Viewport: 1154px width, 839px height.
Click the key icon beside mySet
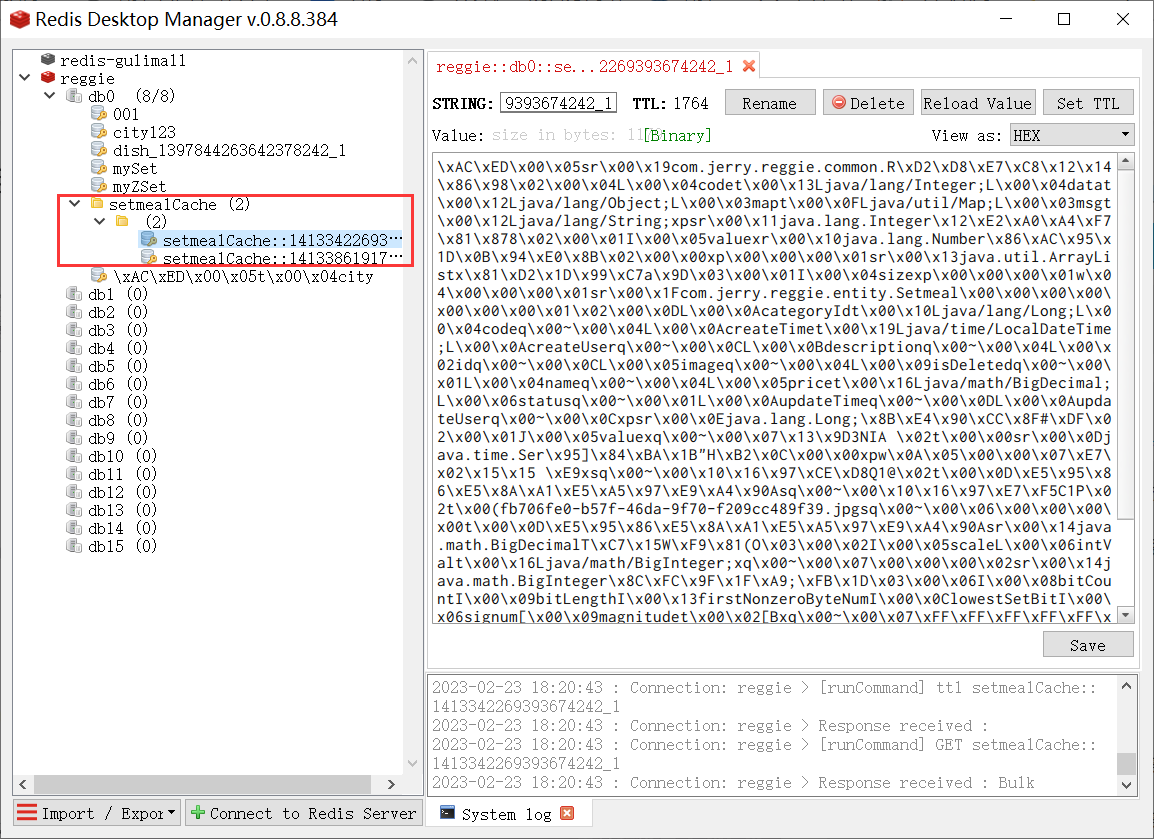tap(99, 167)
